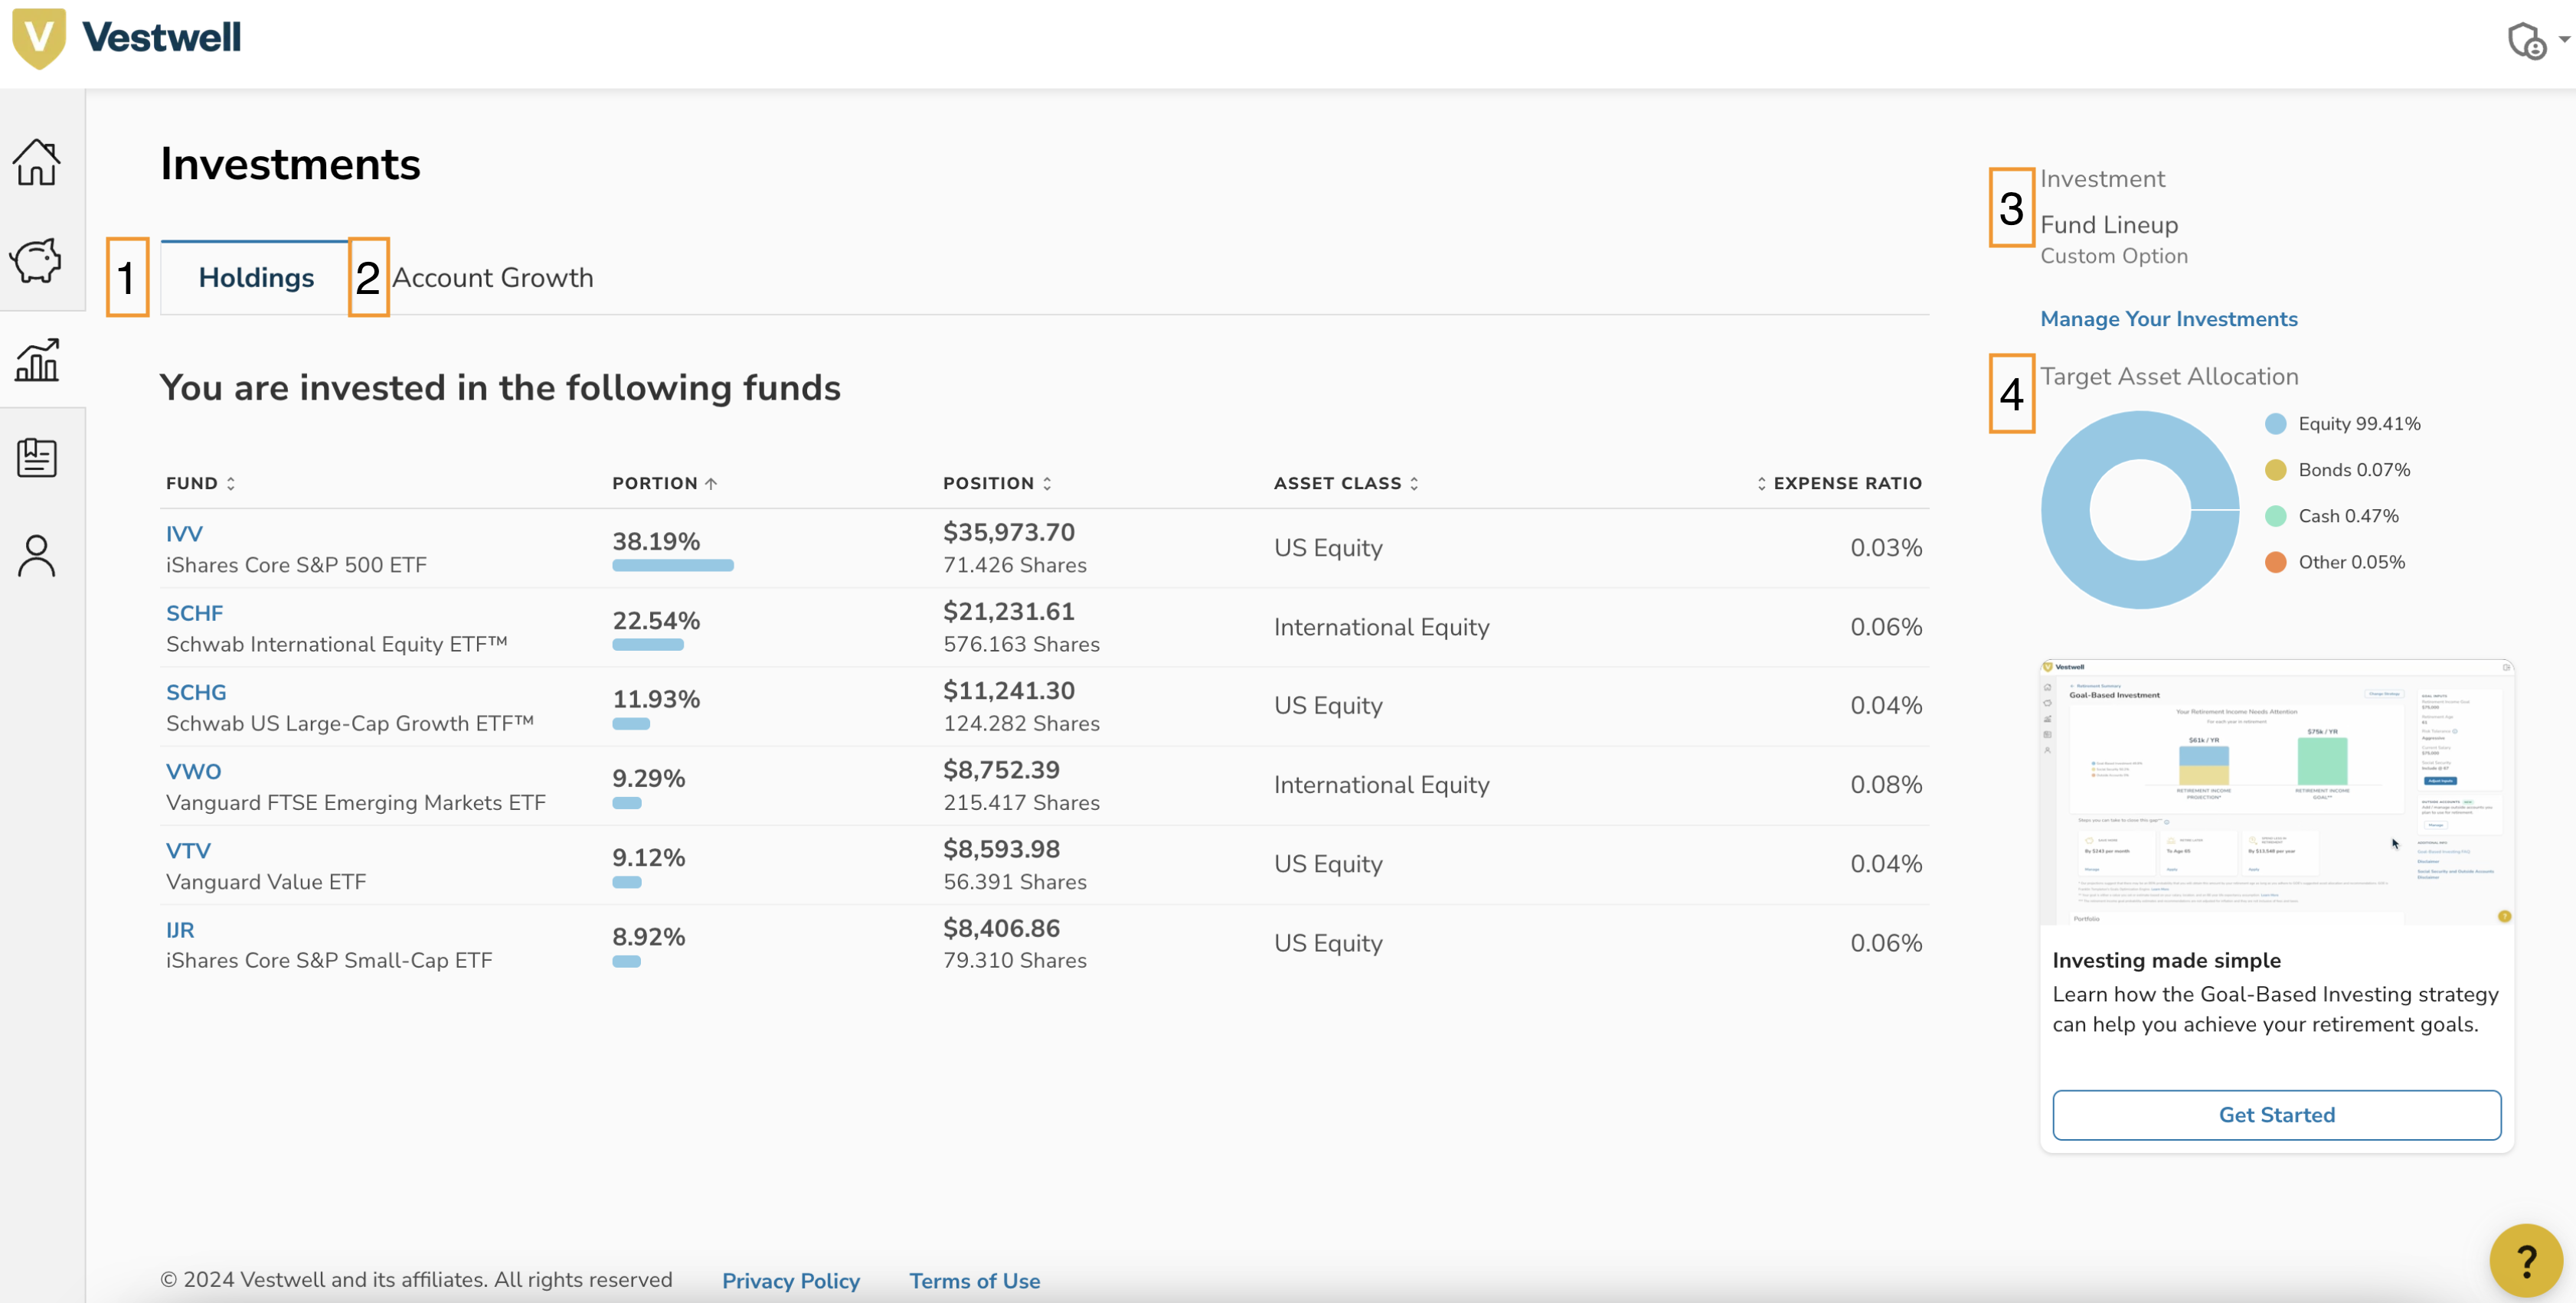This screenshot has height=1303, width=2576.
Task: Open the account shield icon at top right
Action: point(2527,41)
